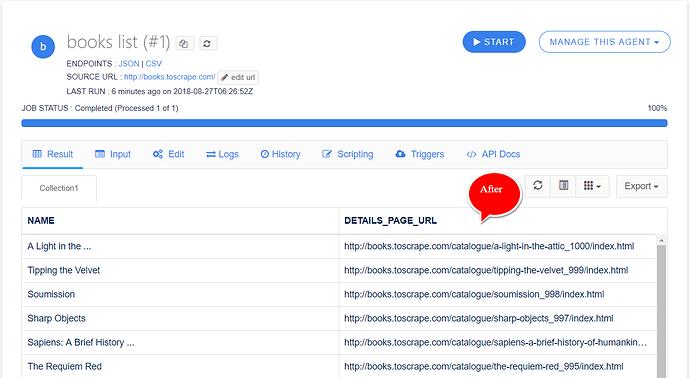Click the copy agent icon beside books list title

tap(184, 43)
